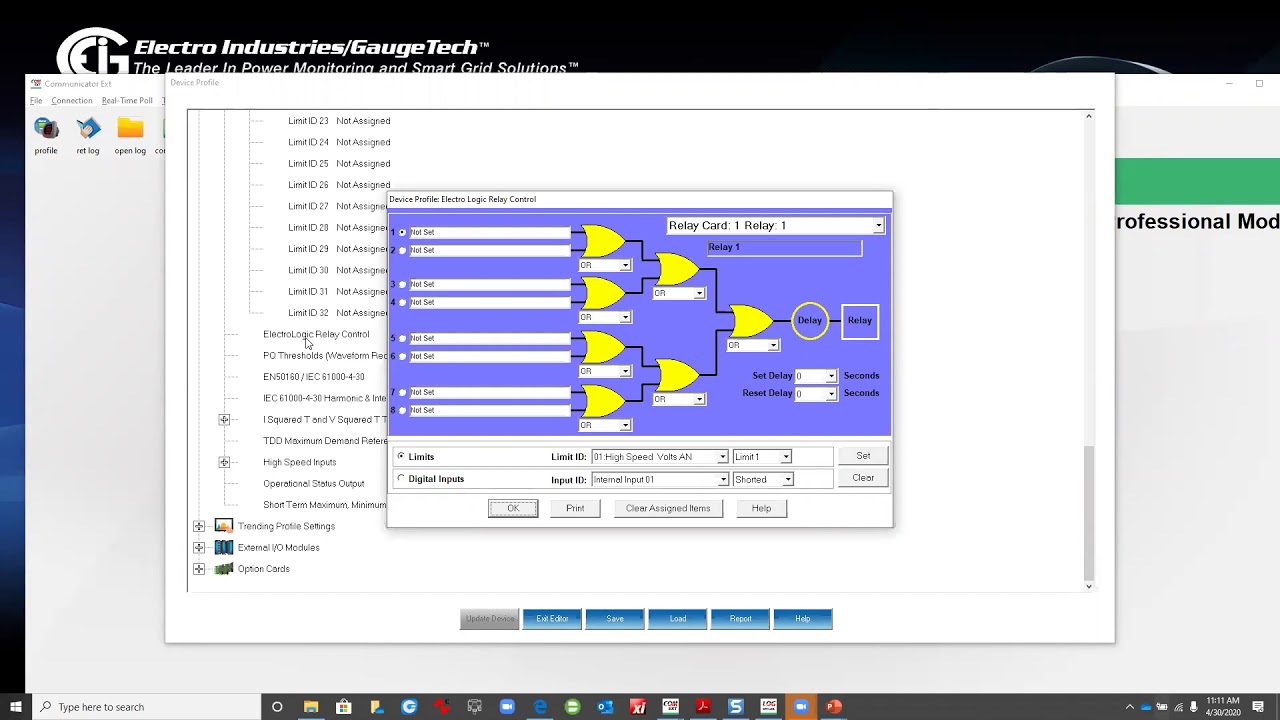Select input 4 radio button
Viewport: 1280px width, 720px height.
pos(403,302)
